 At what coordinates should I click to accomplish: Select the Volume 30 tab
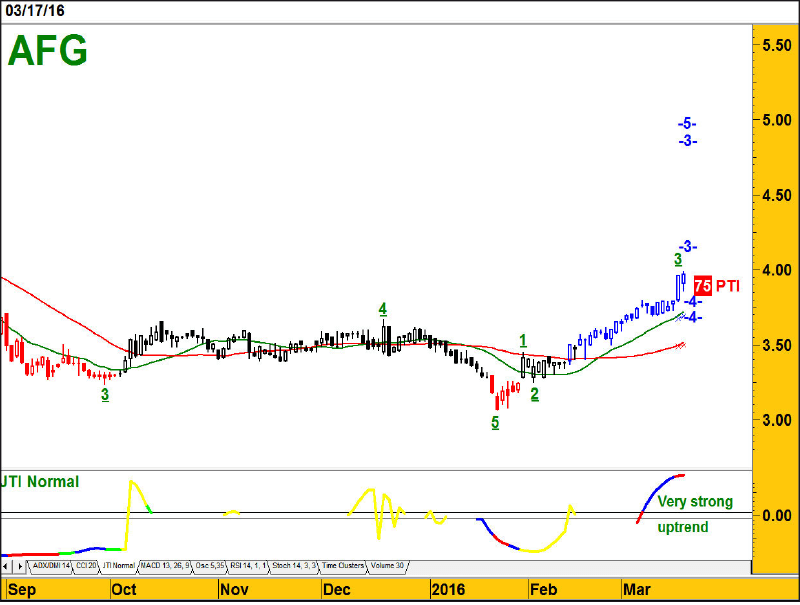(x=388, y=566)
